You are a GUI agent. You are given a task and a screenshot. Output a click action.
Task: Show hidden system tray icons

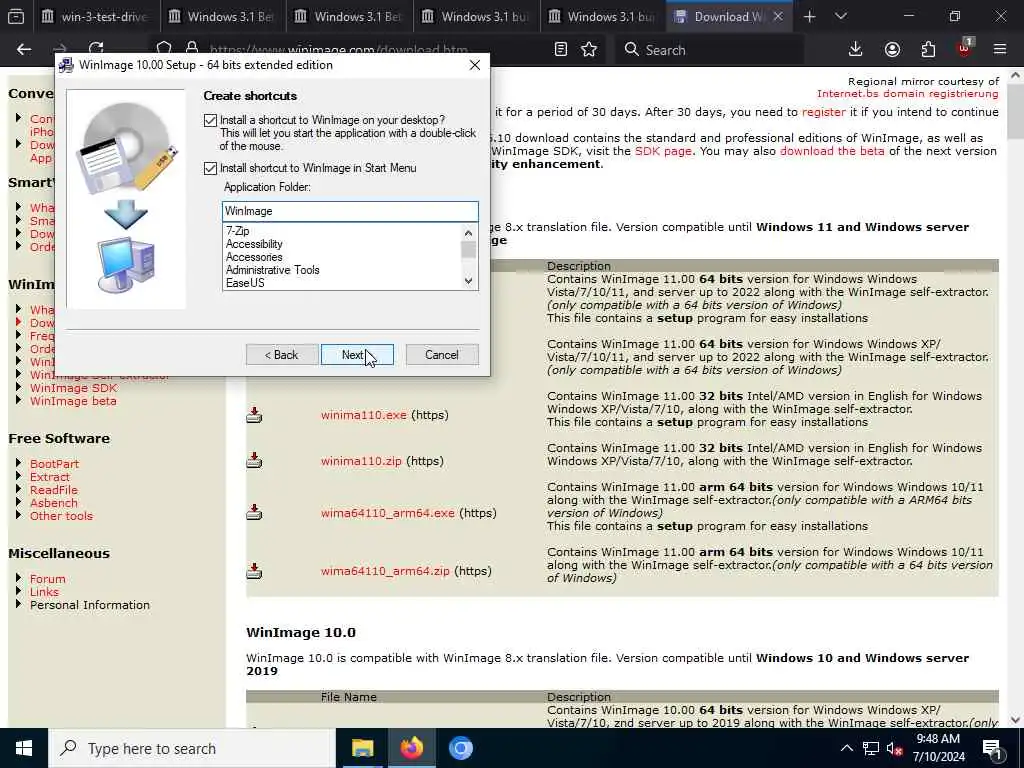[846, 749]
